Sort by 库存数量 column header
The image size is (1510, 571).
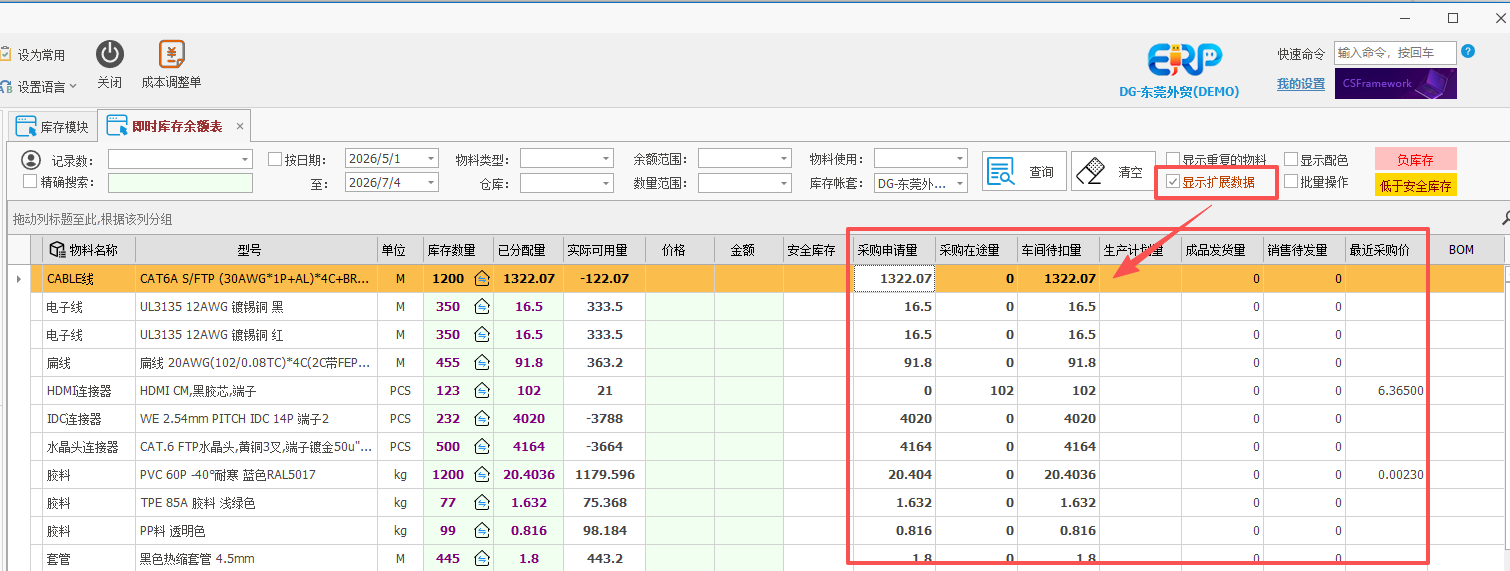[x=458, y=250]
